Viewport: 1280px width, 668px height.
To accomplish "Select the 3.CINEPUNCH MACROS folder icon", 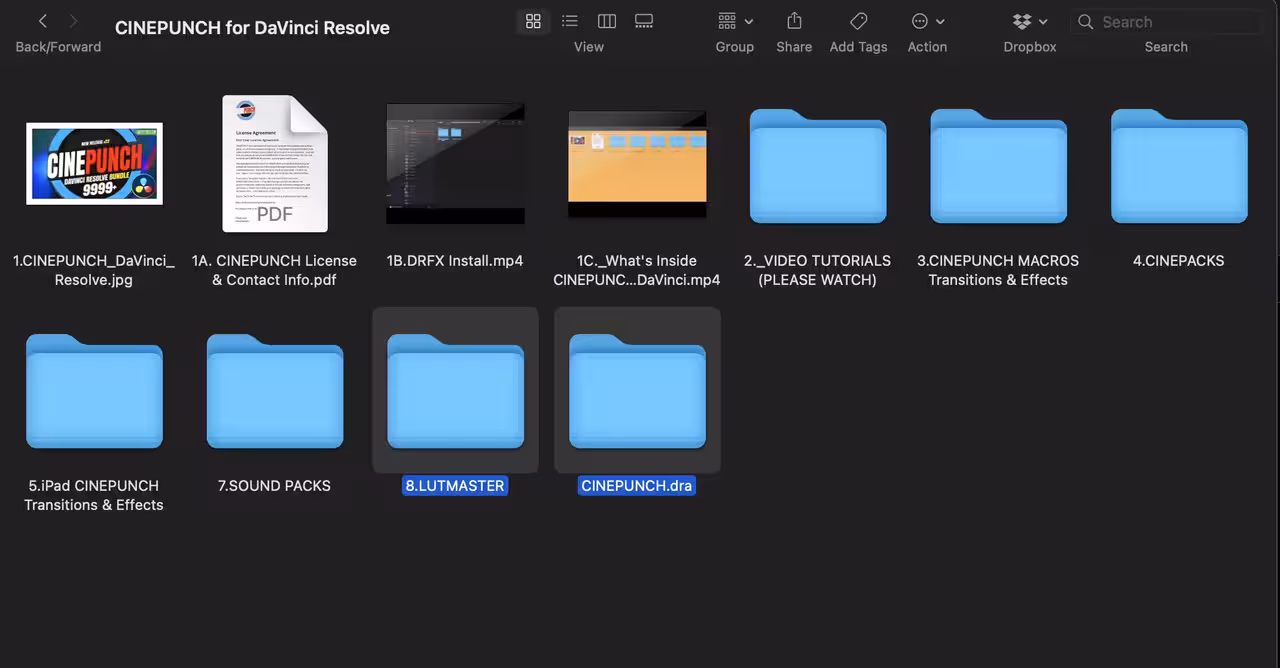I will (998, 166).
